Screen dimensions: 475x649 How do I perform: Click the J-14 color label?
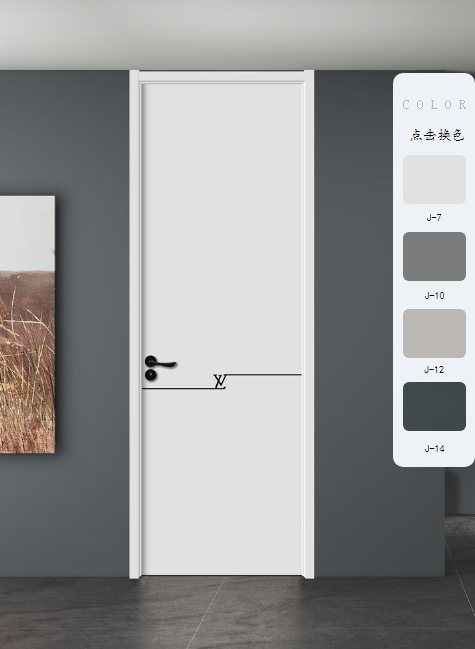[434, 448]
